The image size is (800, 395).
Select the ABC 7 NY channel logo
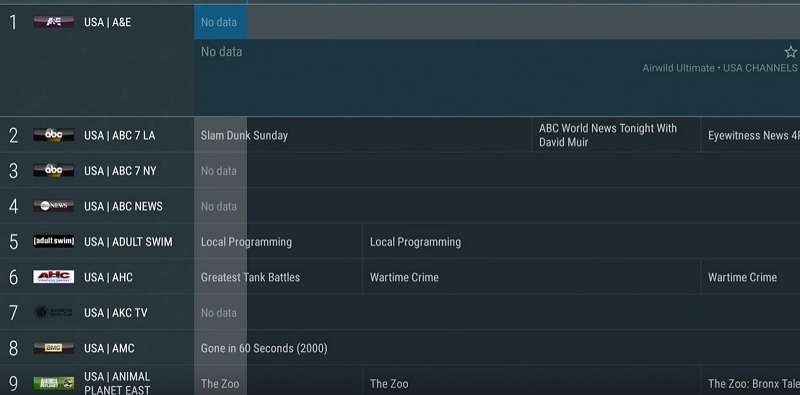click(x=54, y=170)
